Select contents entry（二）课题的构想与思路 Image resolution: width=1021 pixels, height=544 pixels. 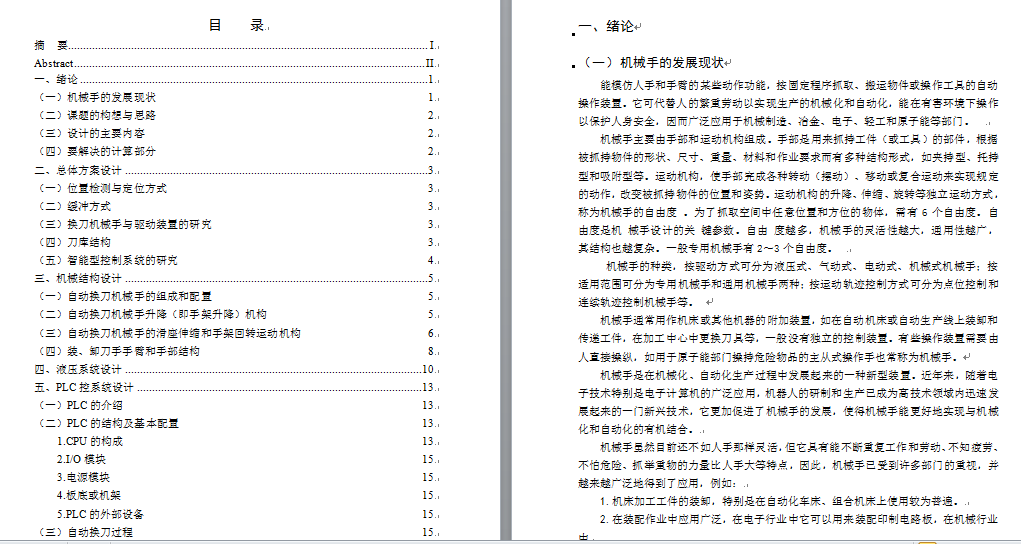pyautogui.click(x=236, y=115)
